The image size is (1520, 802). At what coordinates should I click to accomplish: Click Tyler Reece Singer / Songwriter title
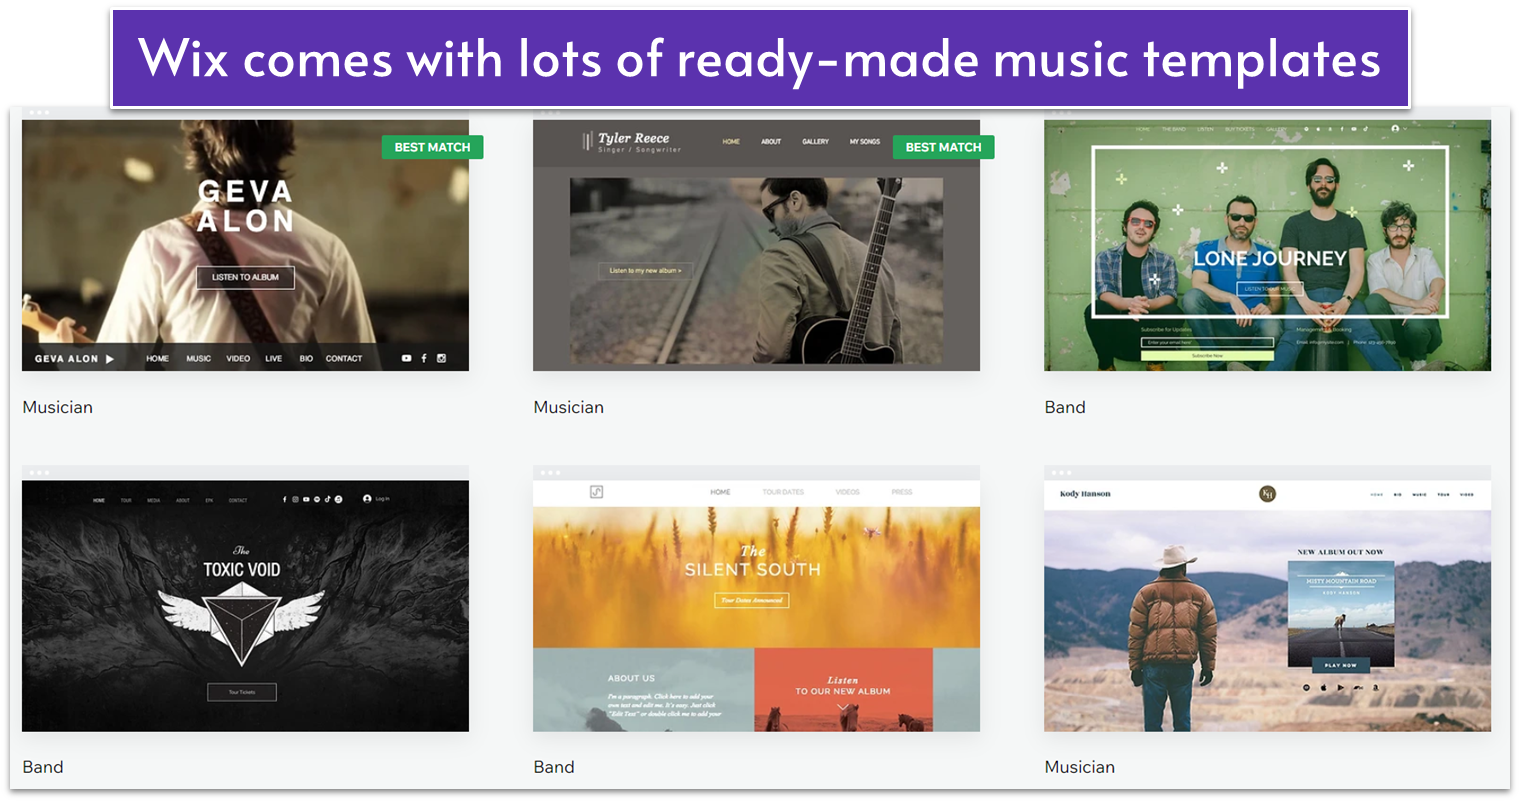click(638, 142)
